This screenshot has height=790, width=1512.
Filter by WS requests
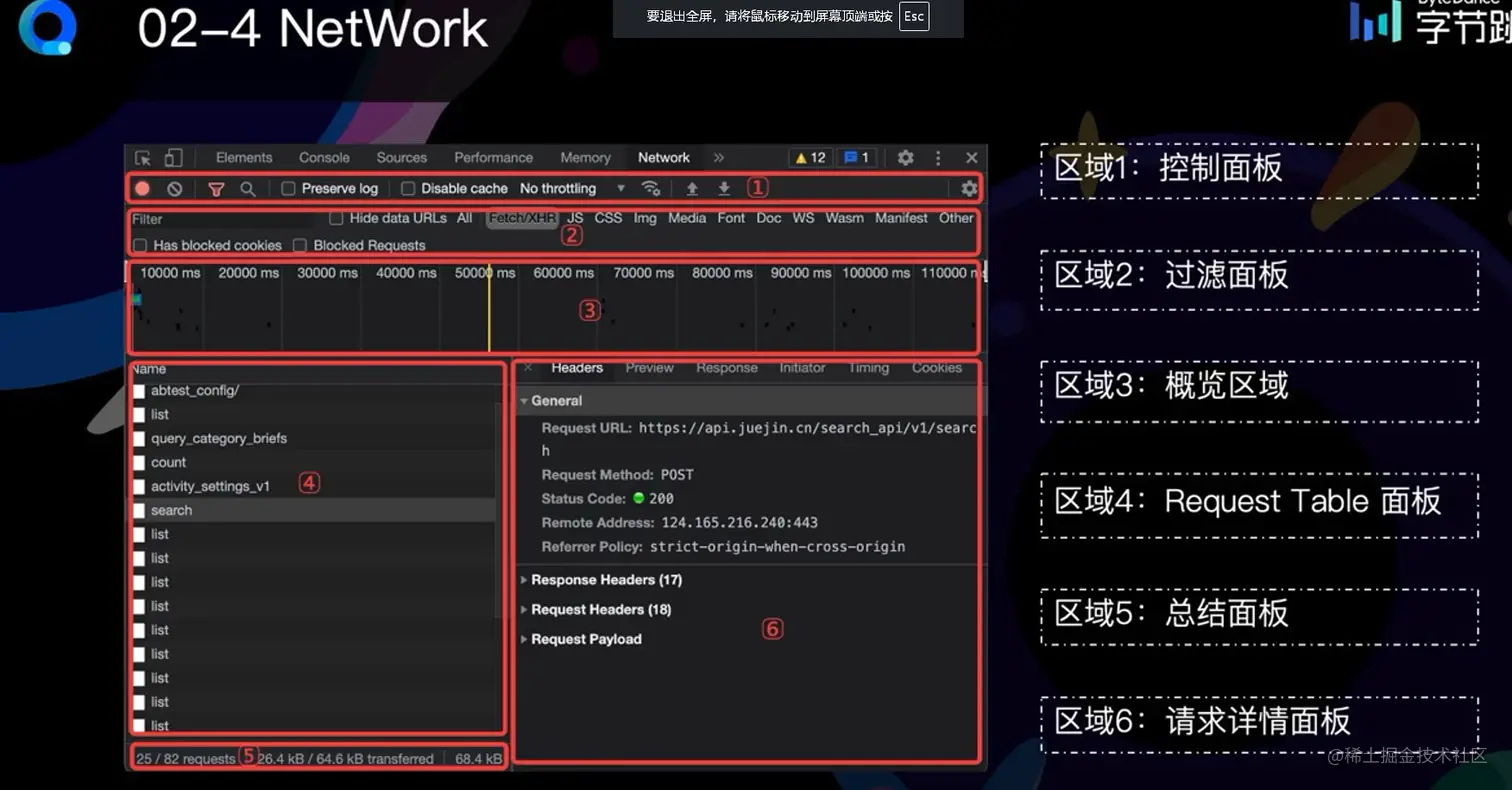click(x=804, y=218)
